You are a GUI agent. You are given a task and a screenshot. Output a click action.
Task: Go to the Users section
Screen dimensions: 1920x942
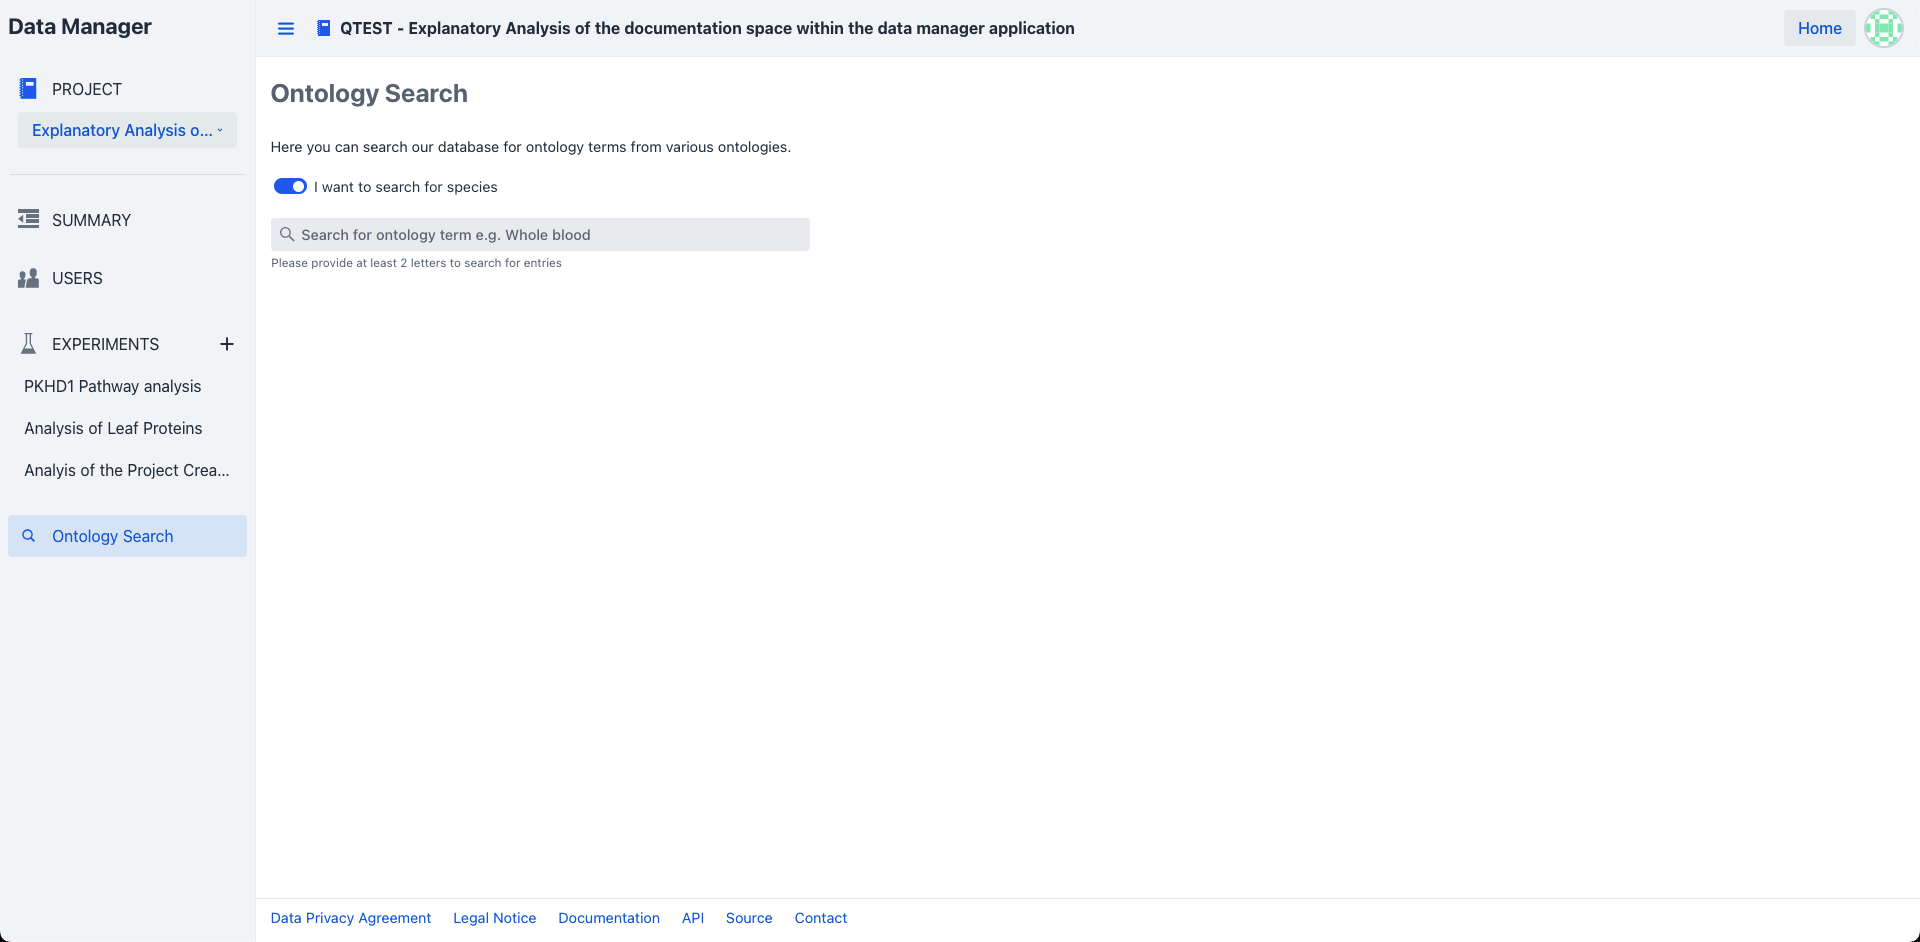coord(77,278)
